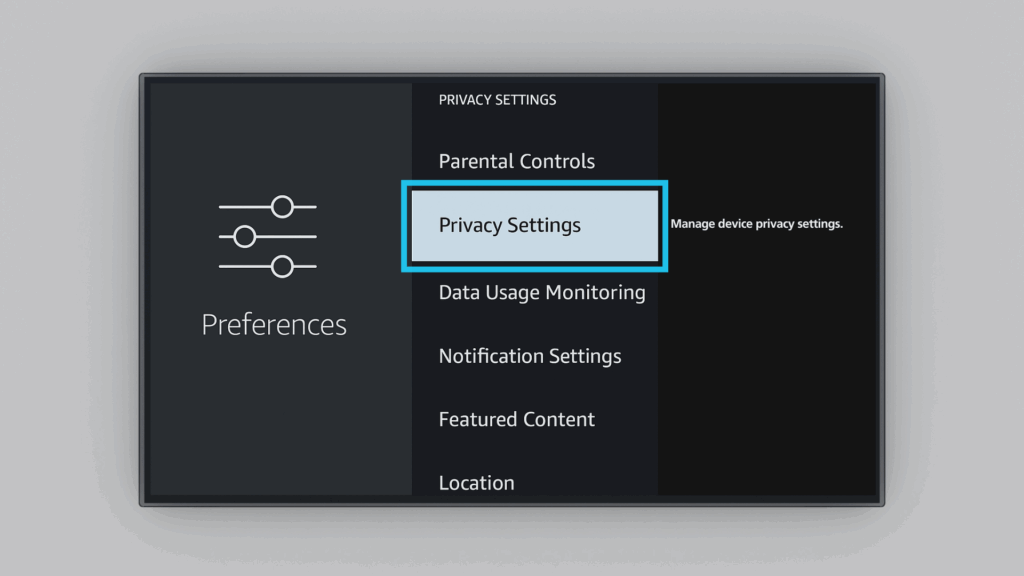
Task: Click the top slider's circular knob
Action: tap(283, 207)
